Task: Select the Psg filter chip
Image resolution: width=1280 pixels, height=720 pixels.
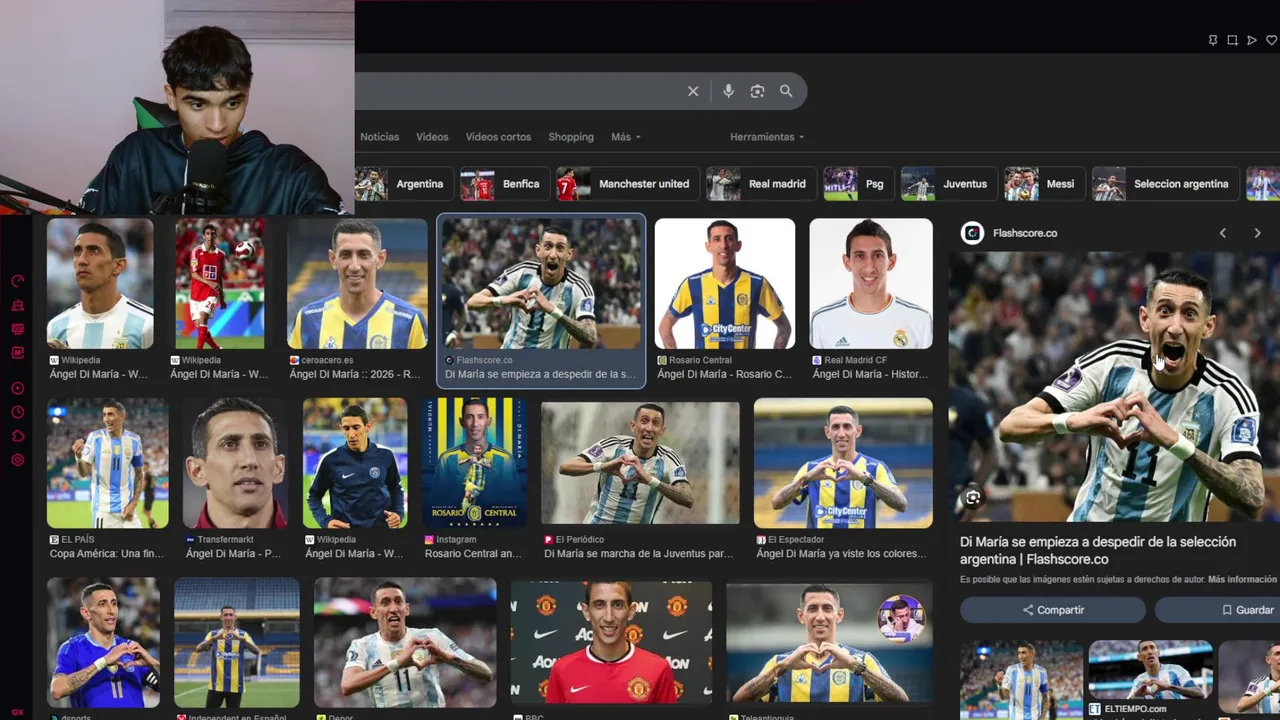Action: click(x=857, y=184)
